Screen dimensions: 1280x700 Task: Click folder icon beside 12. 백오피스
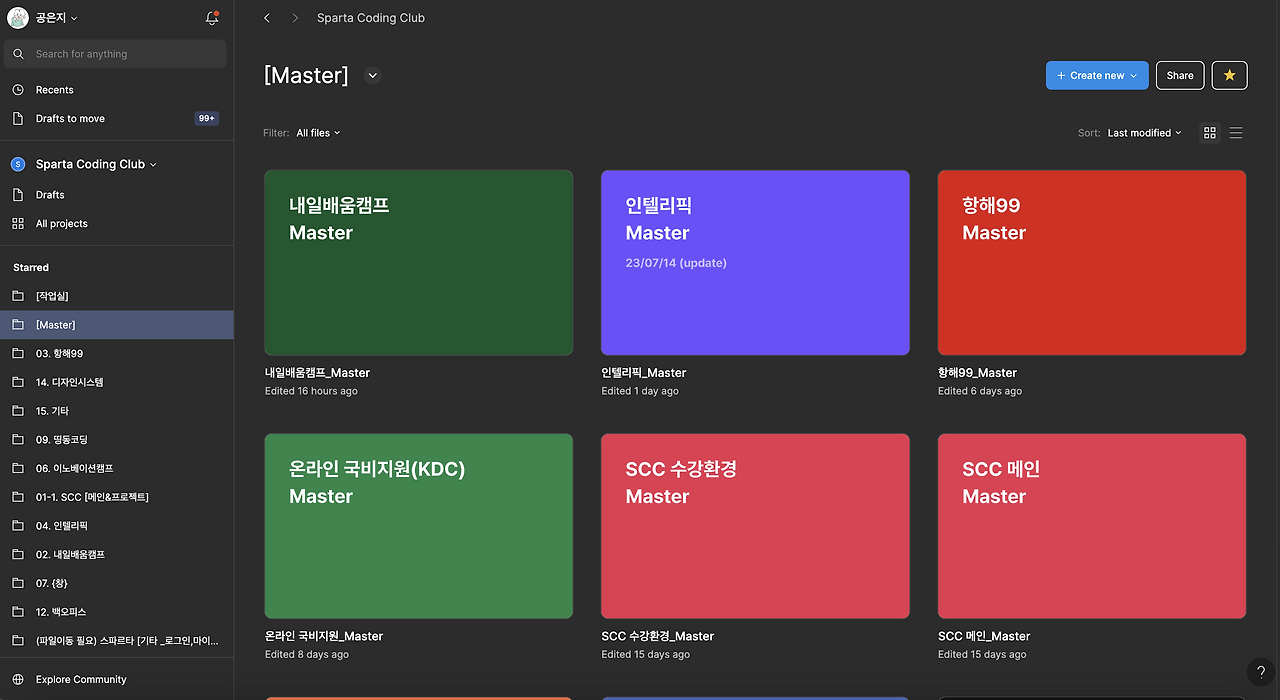pyautogui.click(x=18, y=612)
